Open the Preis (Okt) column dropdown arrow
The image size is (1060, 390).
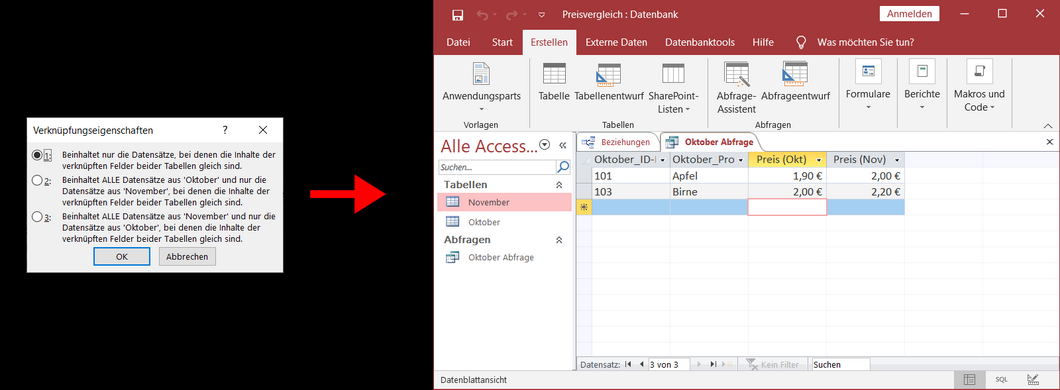point(819,160)
